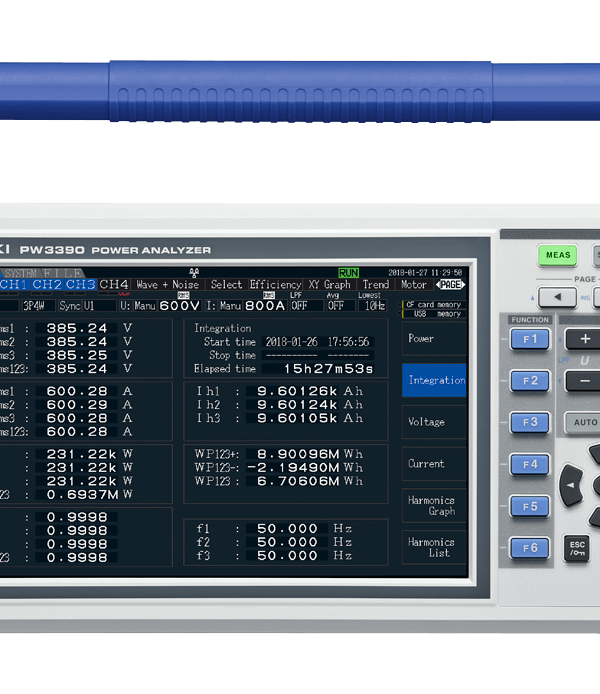
Task: Tap the Lowest 10Hz frequency field
Action: tap(374, 306)
